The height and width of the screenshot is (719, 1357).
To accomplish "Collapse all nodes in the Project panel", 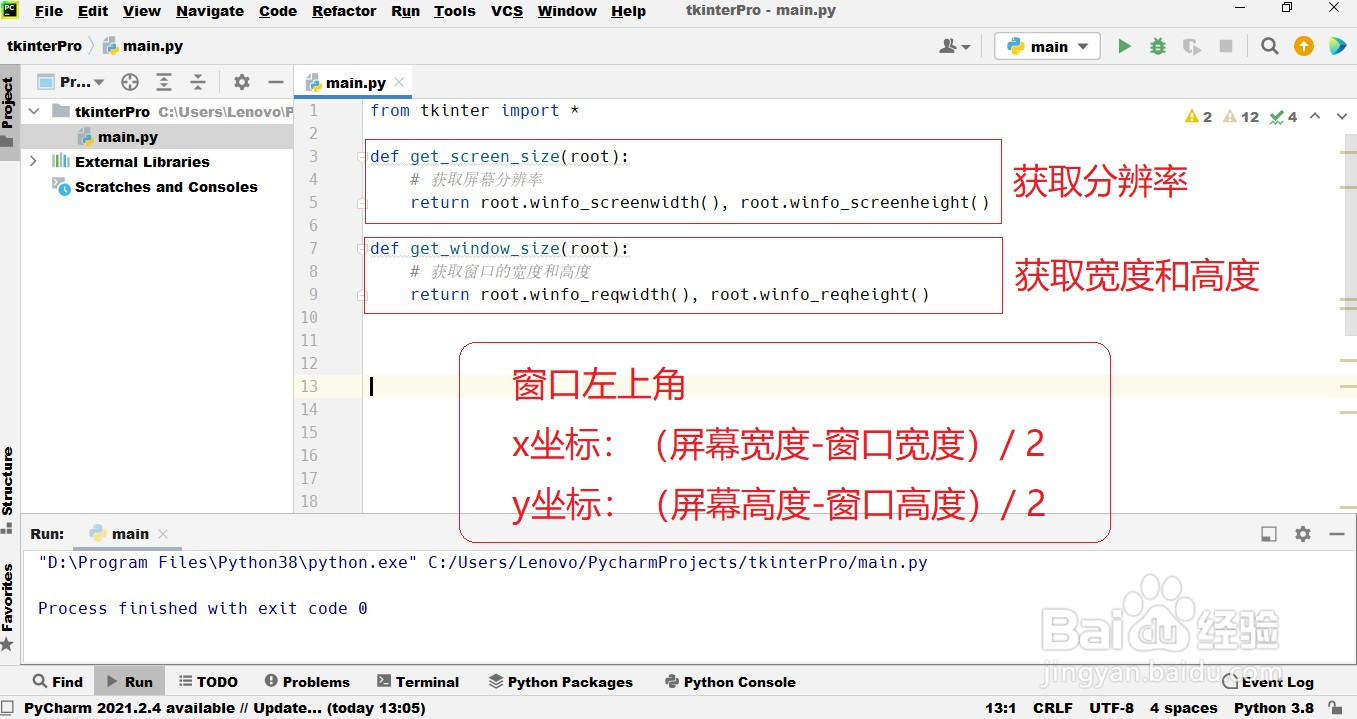I will tap(197, 82).
